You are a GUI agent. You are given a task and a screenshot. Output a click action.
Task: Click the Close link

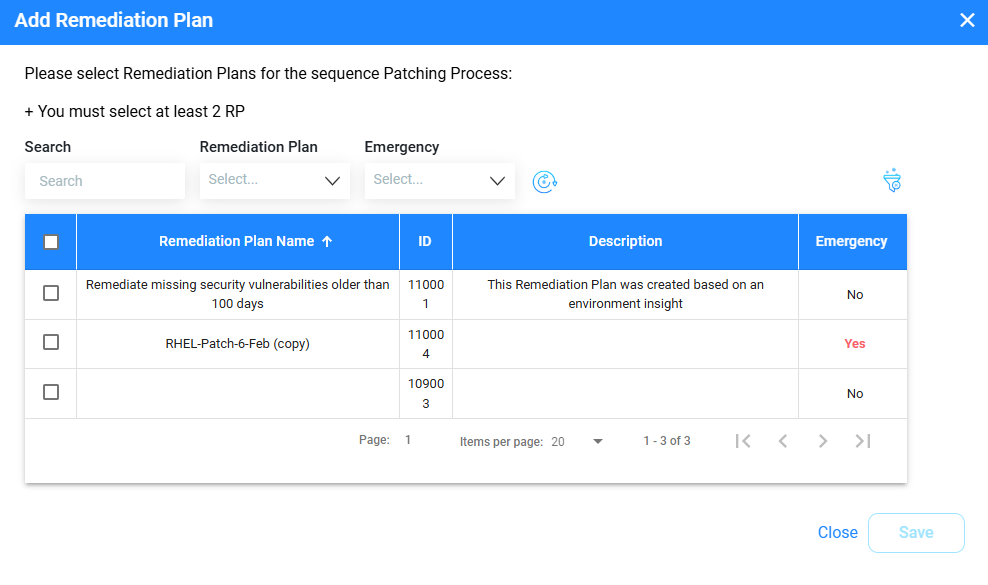837,533
